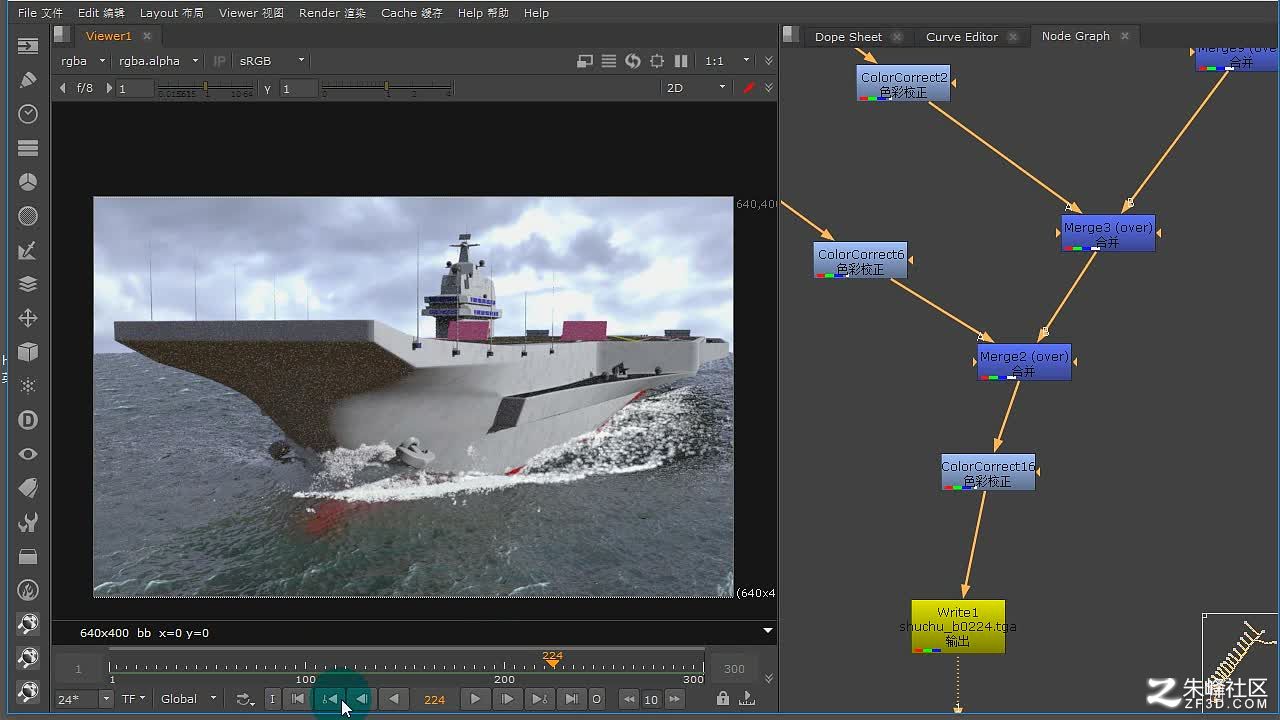The width and height of the screenshot is (1280, 720).
Task: Open the MetaData nodes tag icon
Action: coord(28,488)
